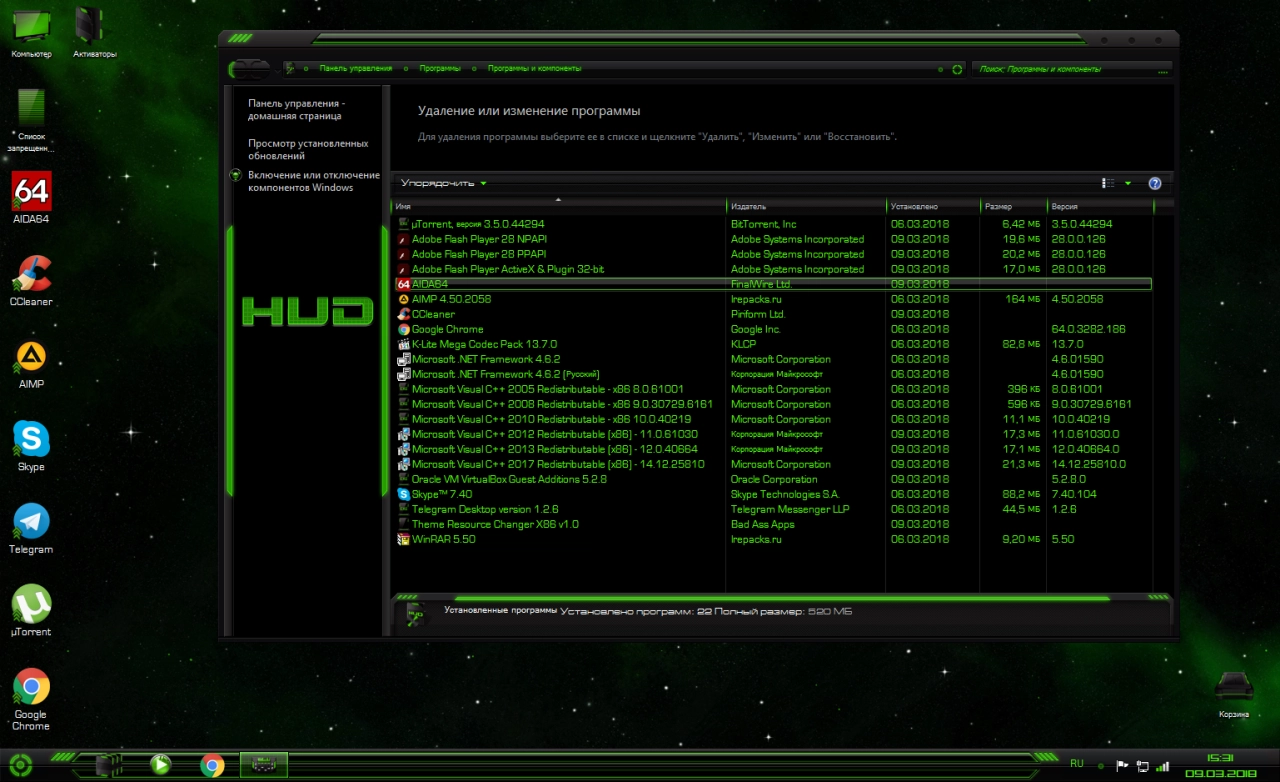1280x782 pixels.
Task: Click the Start orb on the taskbar
Action: point(22,765)
